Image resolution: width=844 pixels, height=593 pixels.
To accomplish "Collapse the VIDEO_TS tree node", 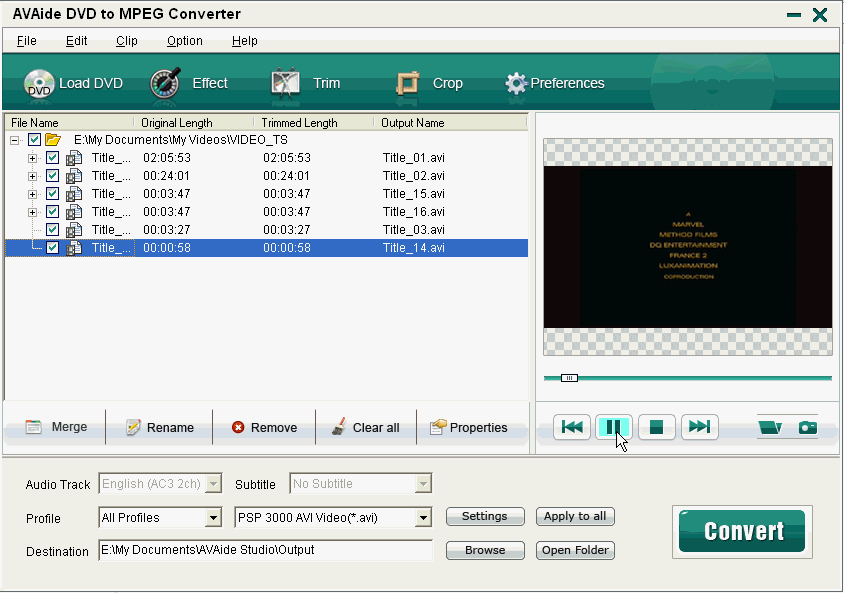I will coord(15,140).
